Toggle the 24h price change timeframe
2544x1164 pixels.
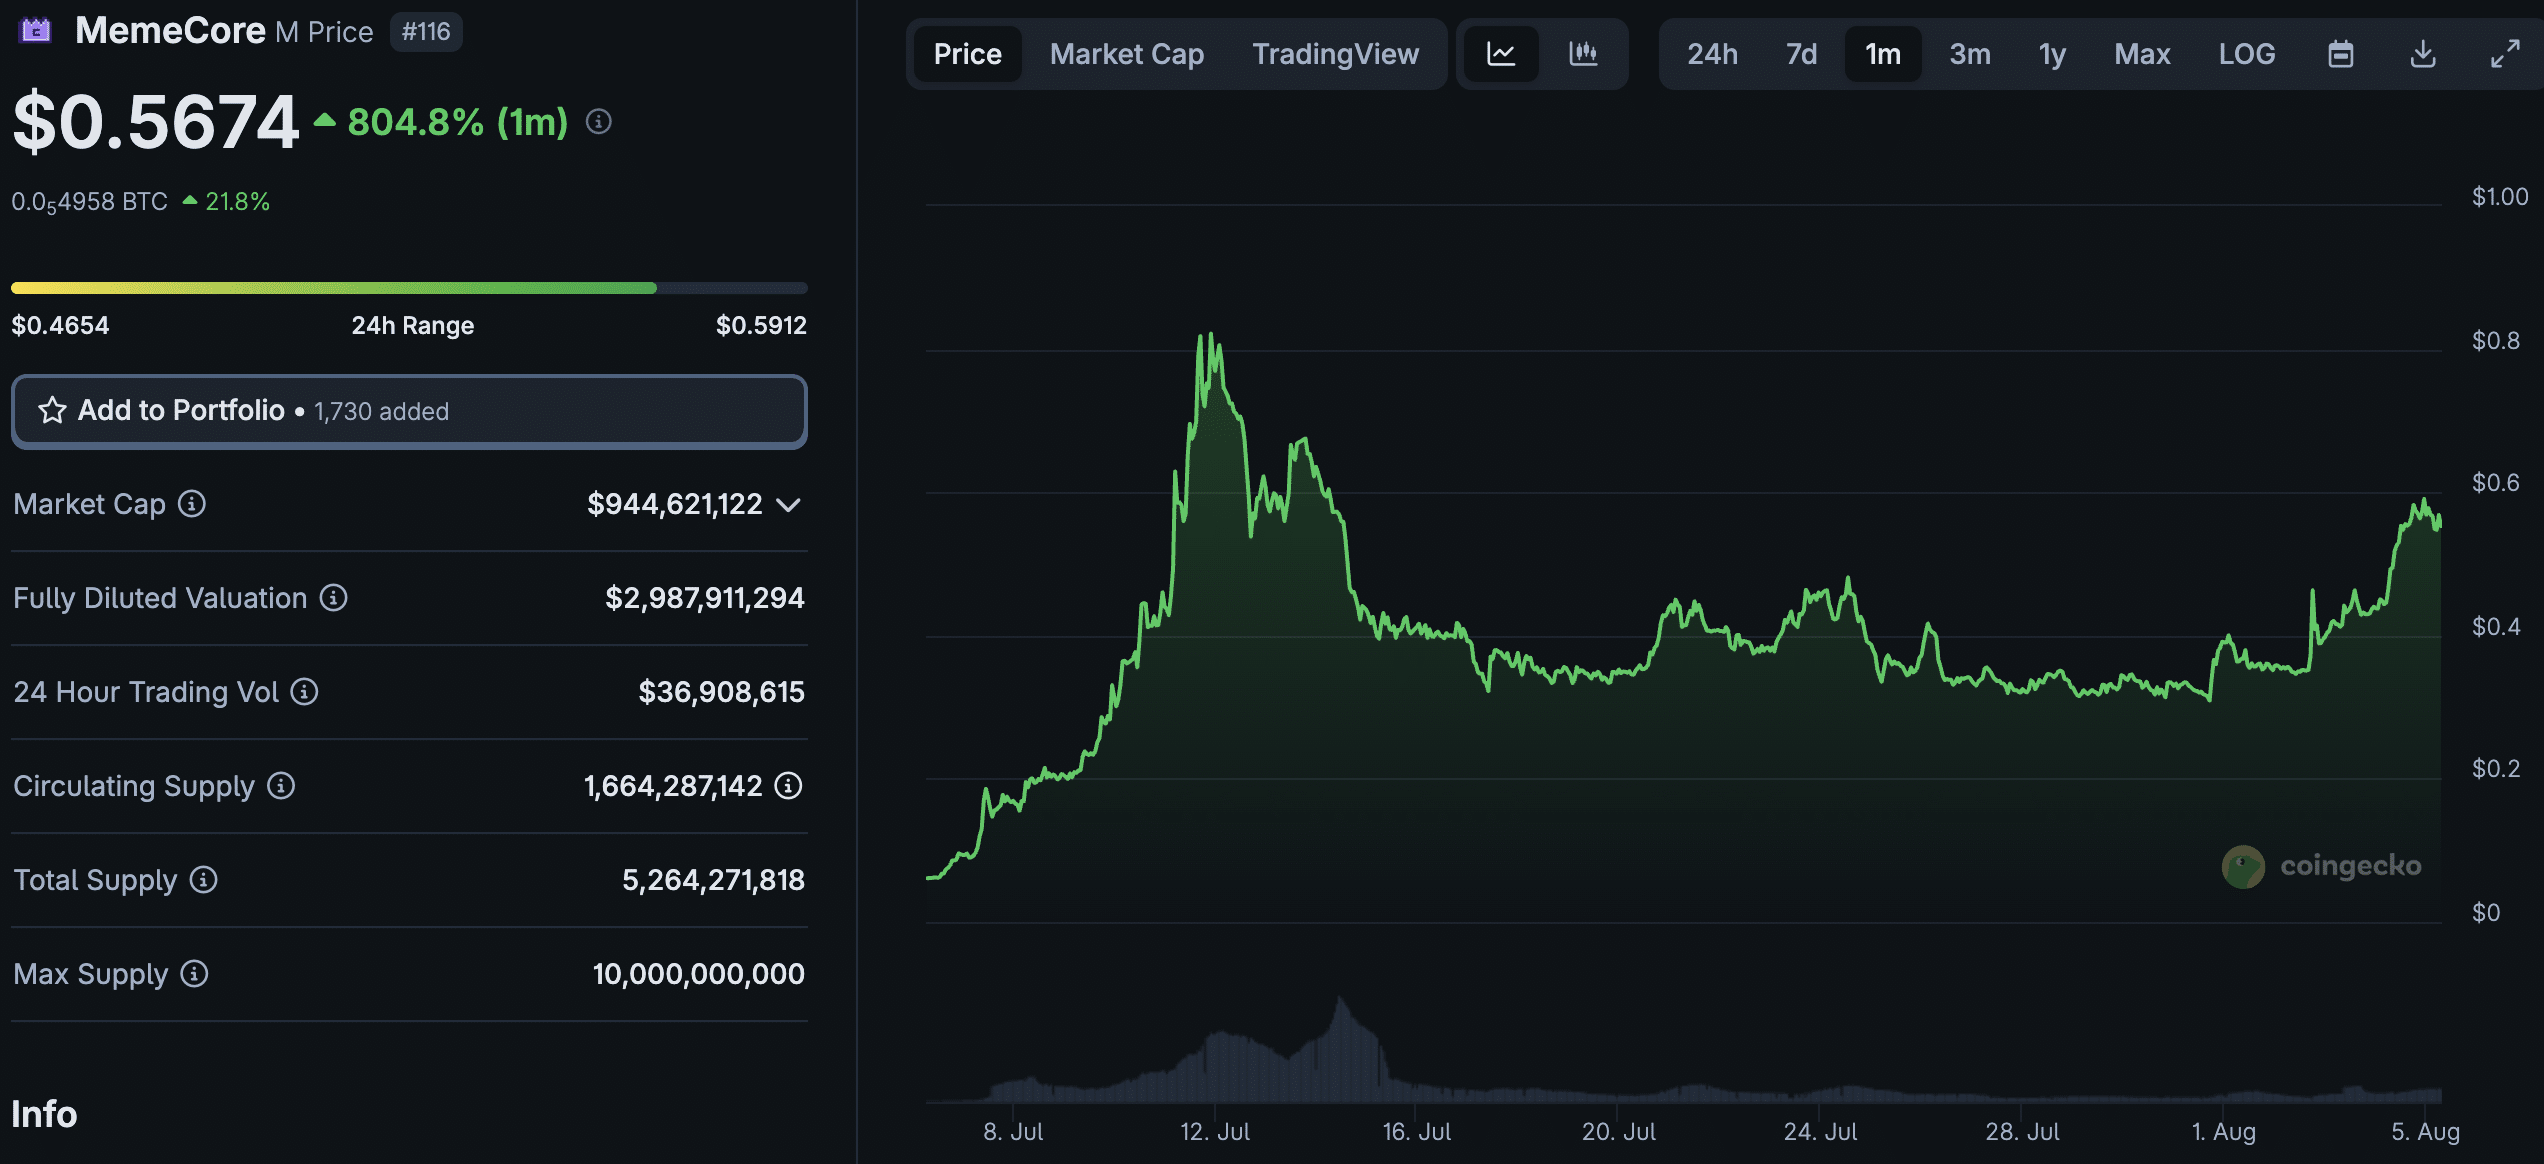pos(1714,54)
